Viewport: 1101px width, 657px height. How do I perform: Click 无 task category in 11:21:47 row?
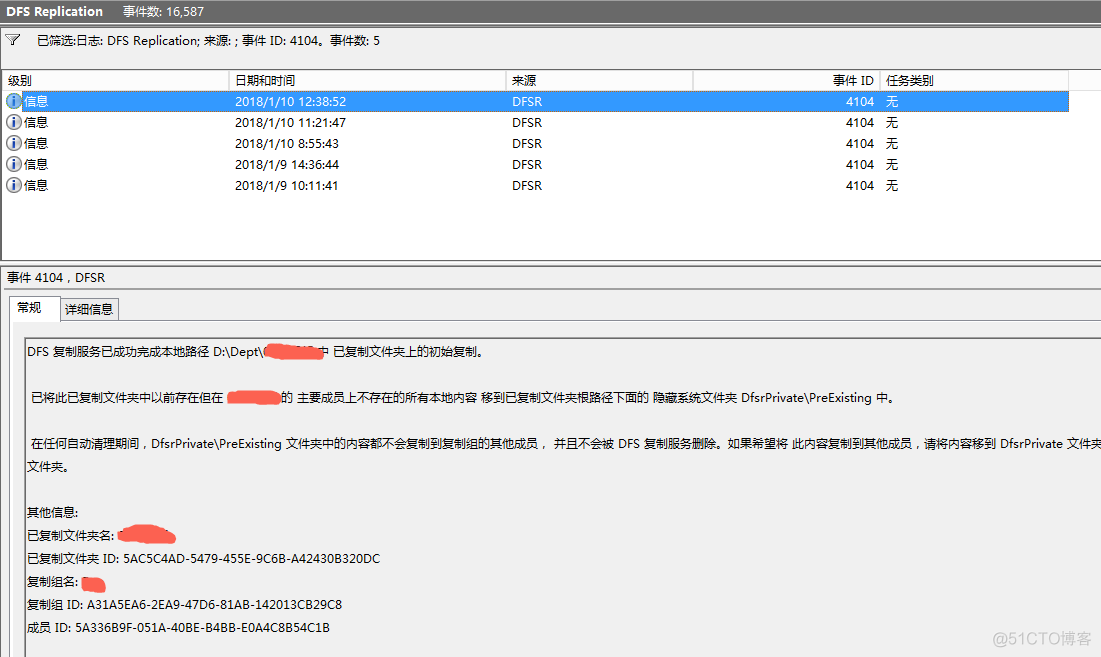(892, 123)
